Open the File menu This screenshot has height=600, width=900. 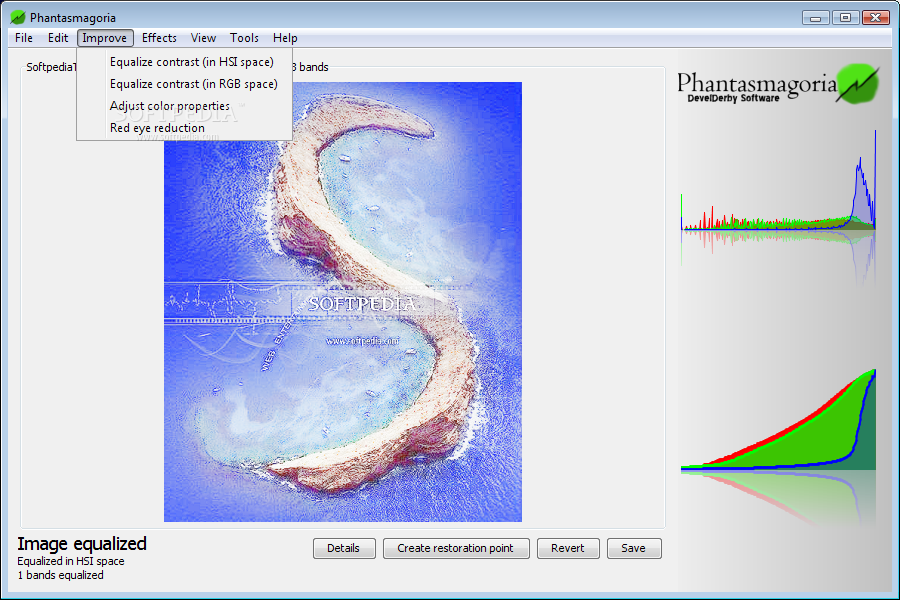tap(24, 38)
